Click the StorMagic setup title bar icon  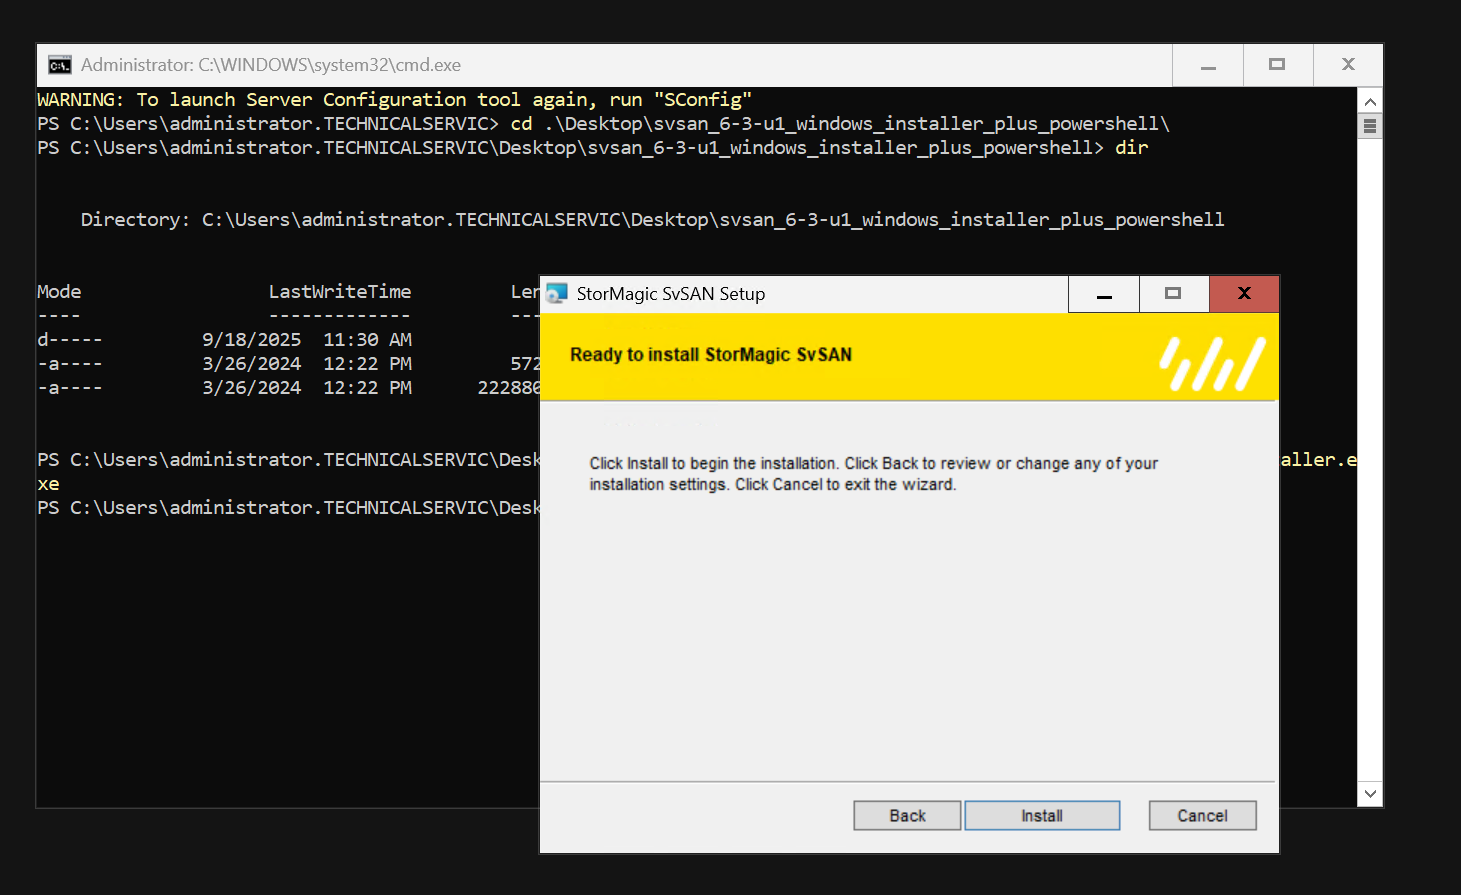557,293
